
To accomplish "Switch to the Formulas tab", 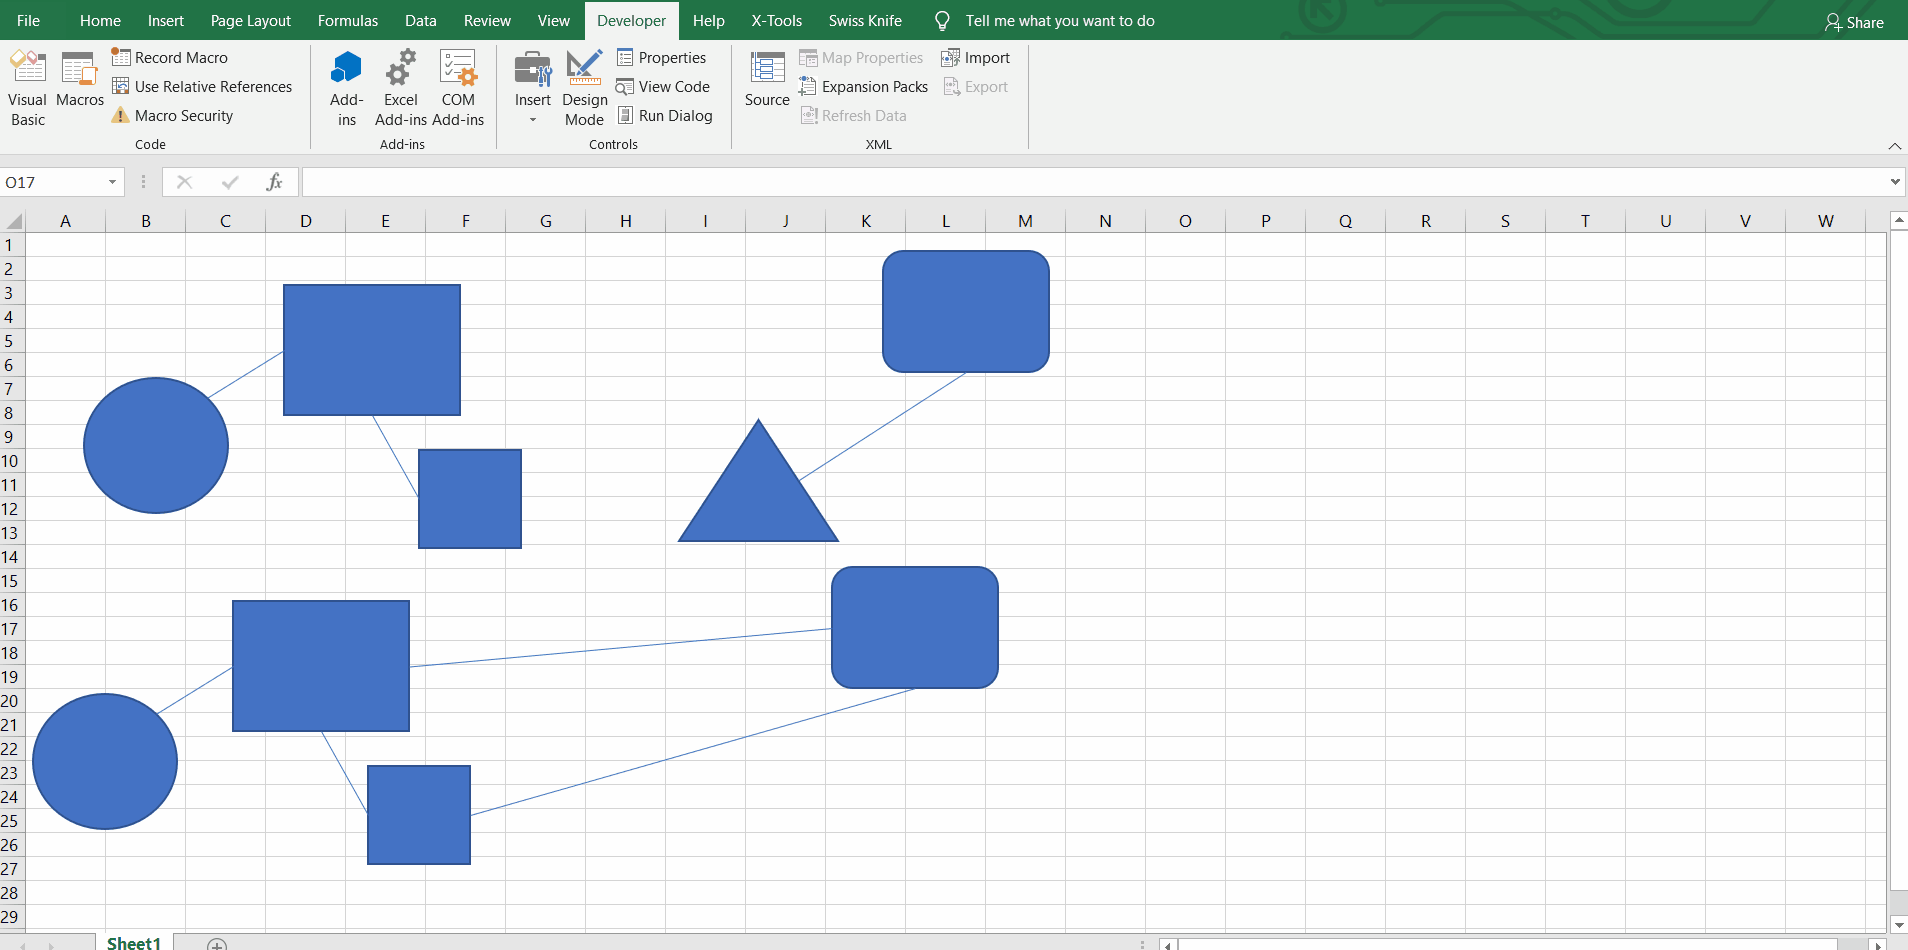I will (x=348, y=20).
